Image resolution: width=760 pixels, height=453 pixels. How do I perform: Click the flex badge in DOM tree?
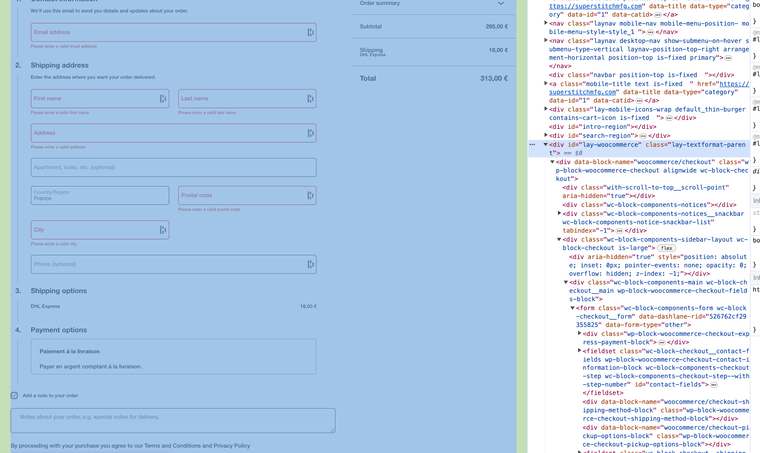pyautogui.click(x=666, y=248)
